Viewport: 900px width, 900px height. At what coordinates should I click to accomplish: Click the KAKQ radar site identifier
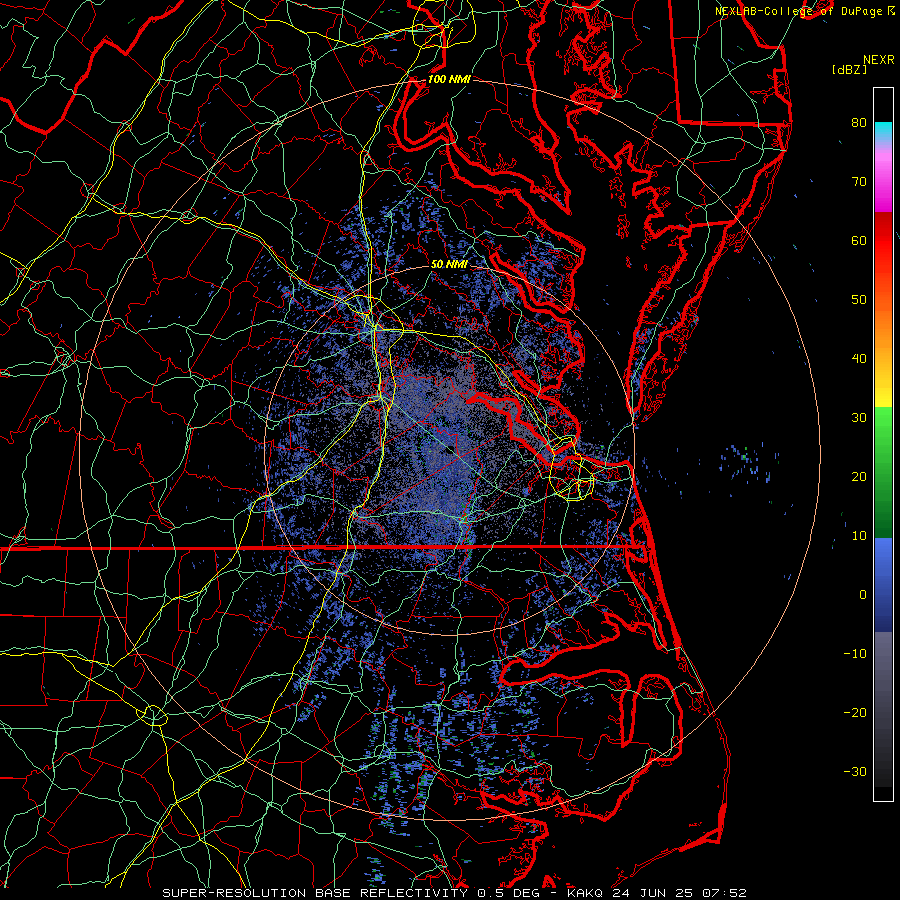point(585,893)
